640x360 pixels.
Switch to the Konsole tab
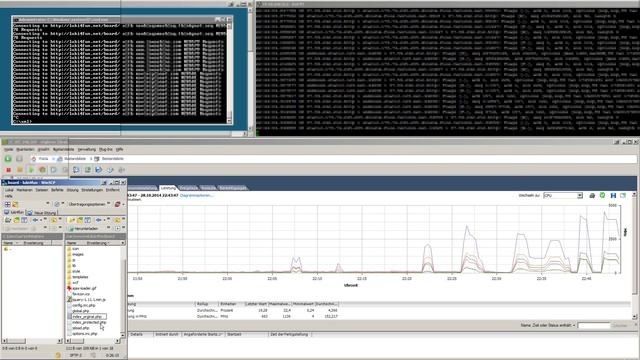pos(208,188)
